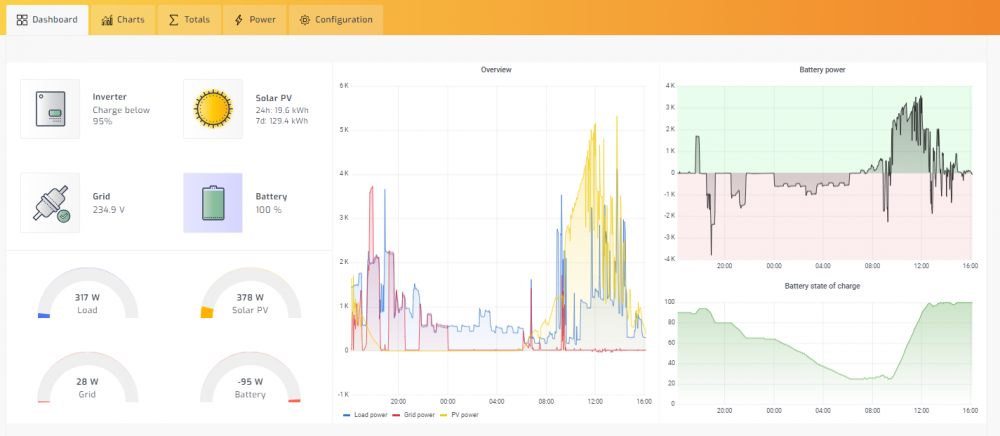Click the Grid heading text

pos(101,196)
